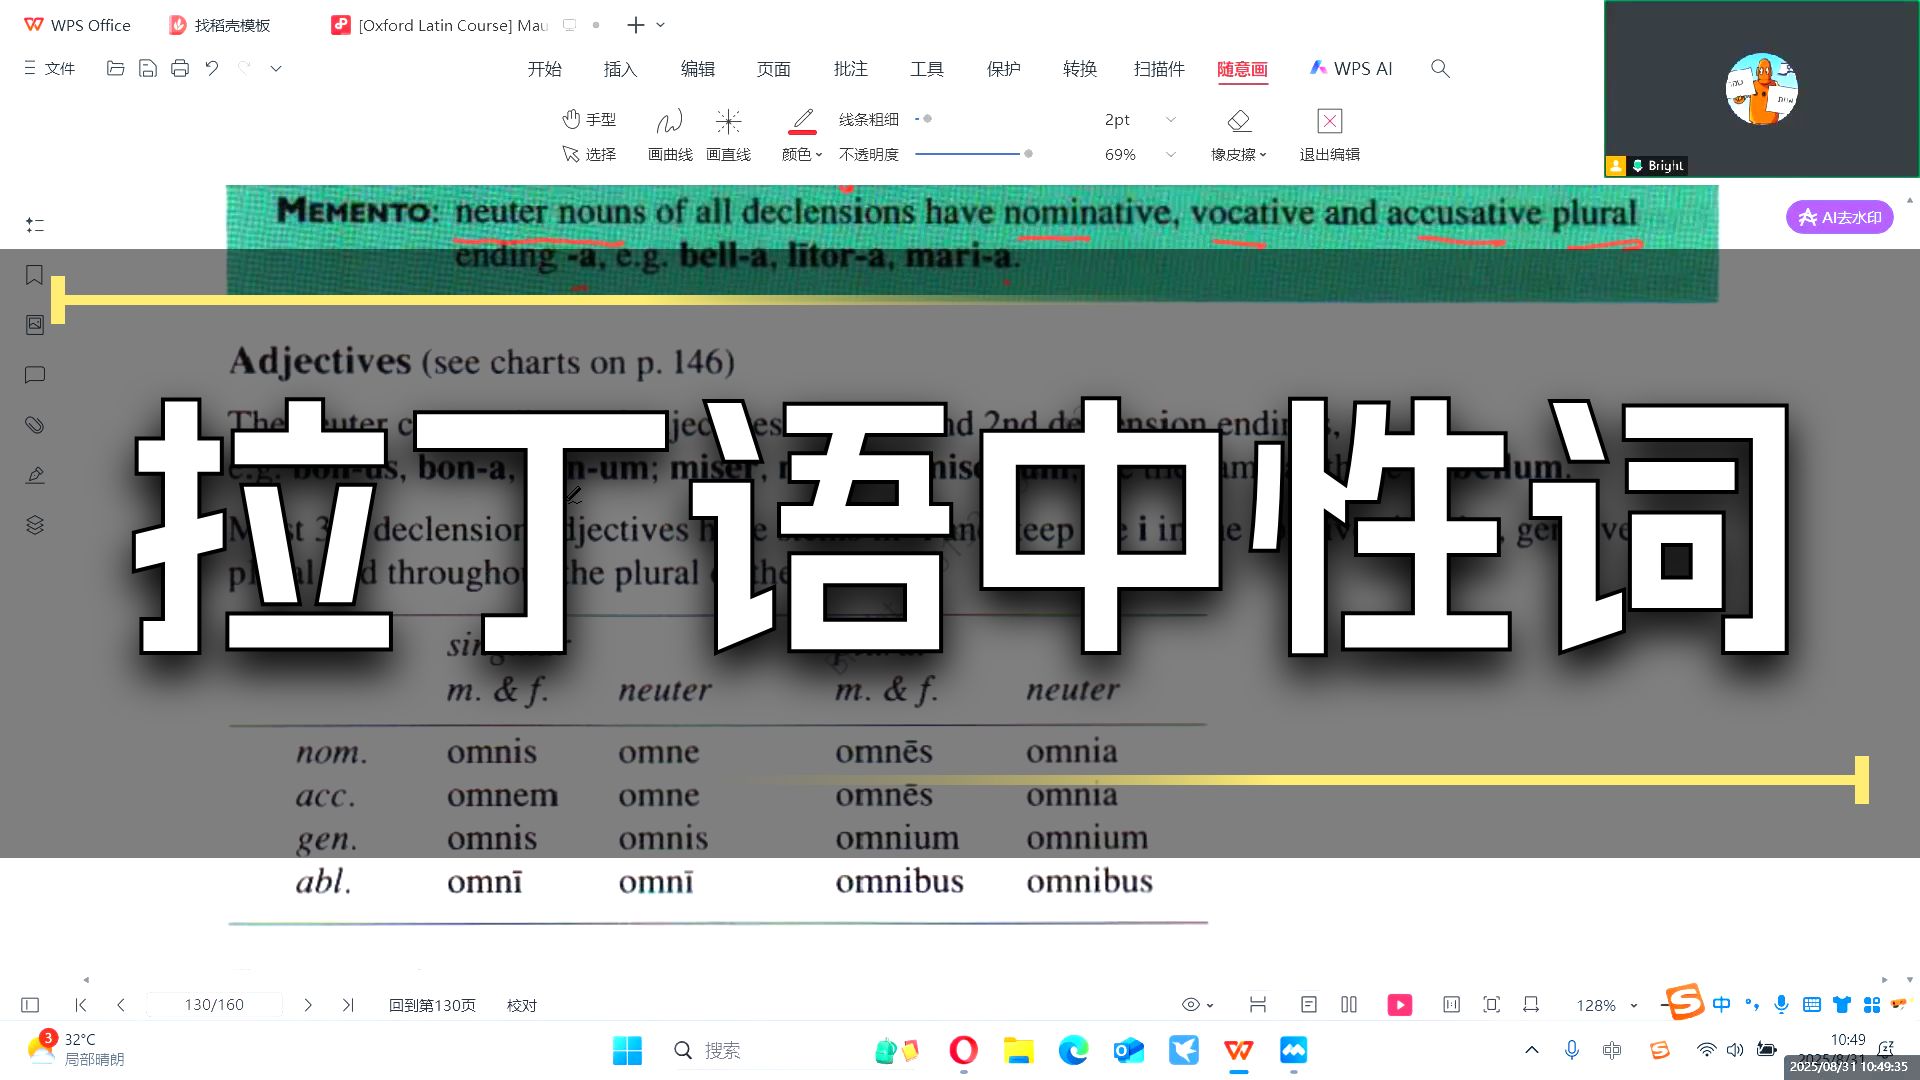1920x1080 pixels.
Task: Open WPS AI assistant
Action: click(1351, 69)
